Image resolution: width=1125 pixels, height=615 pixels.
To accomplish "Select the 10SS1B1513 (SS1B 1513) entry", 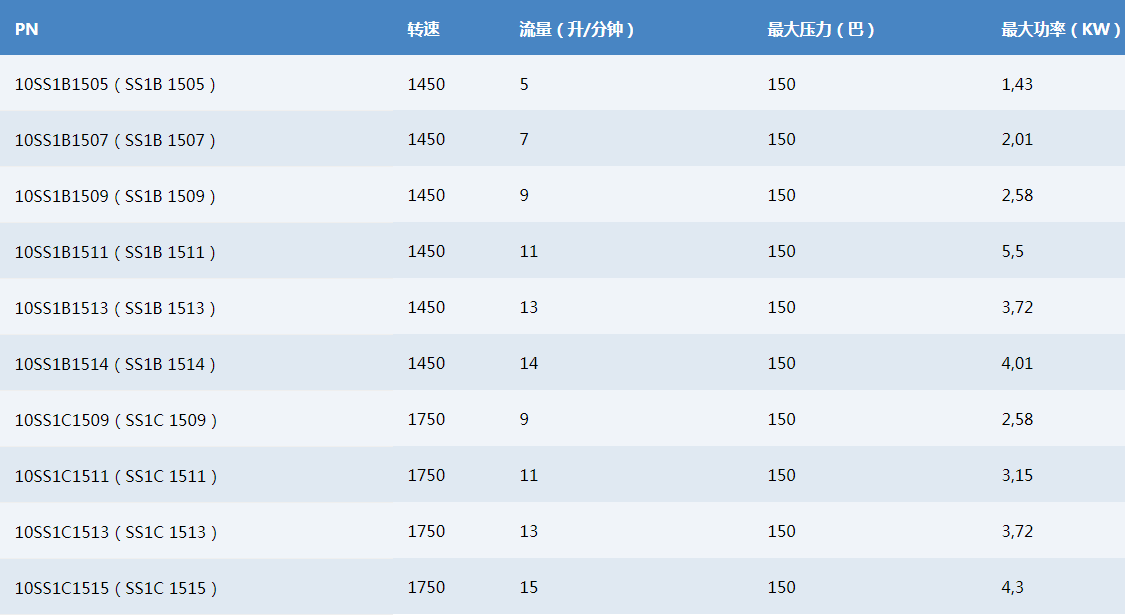I will (x=115, y=308).
